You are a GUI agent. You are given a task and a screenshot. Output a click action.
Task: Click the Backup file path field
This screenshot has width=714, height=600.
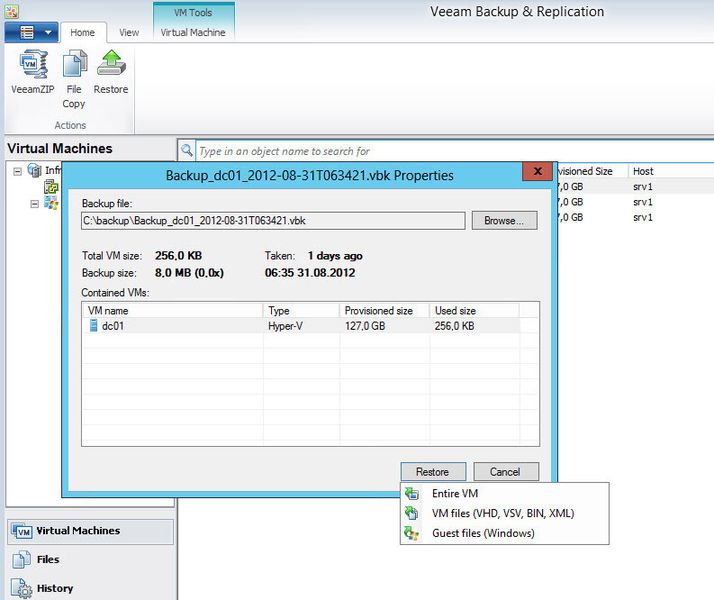273,221
